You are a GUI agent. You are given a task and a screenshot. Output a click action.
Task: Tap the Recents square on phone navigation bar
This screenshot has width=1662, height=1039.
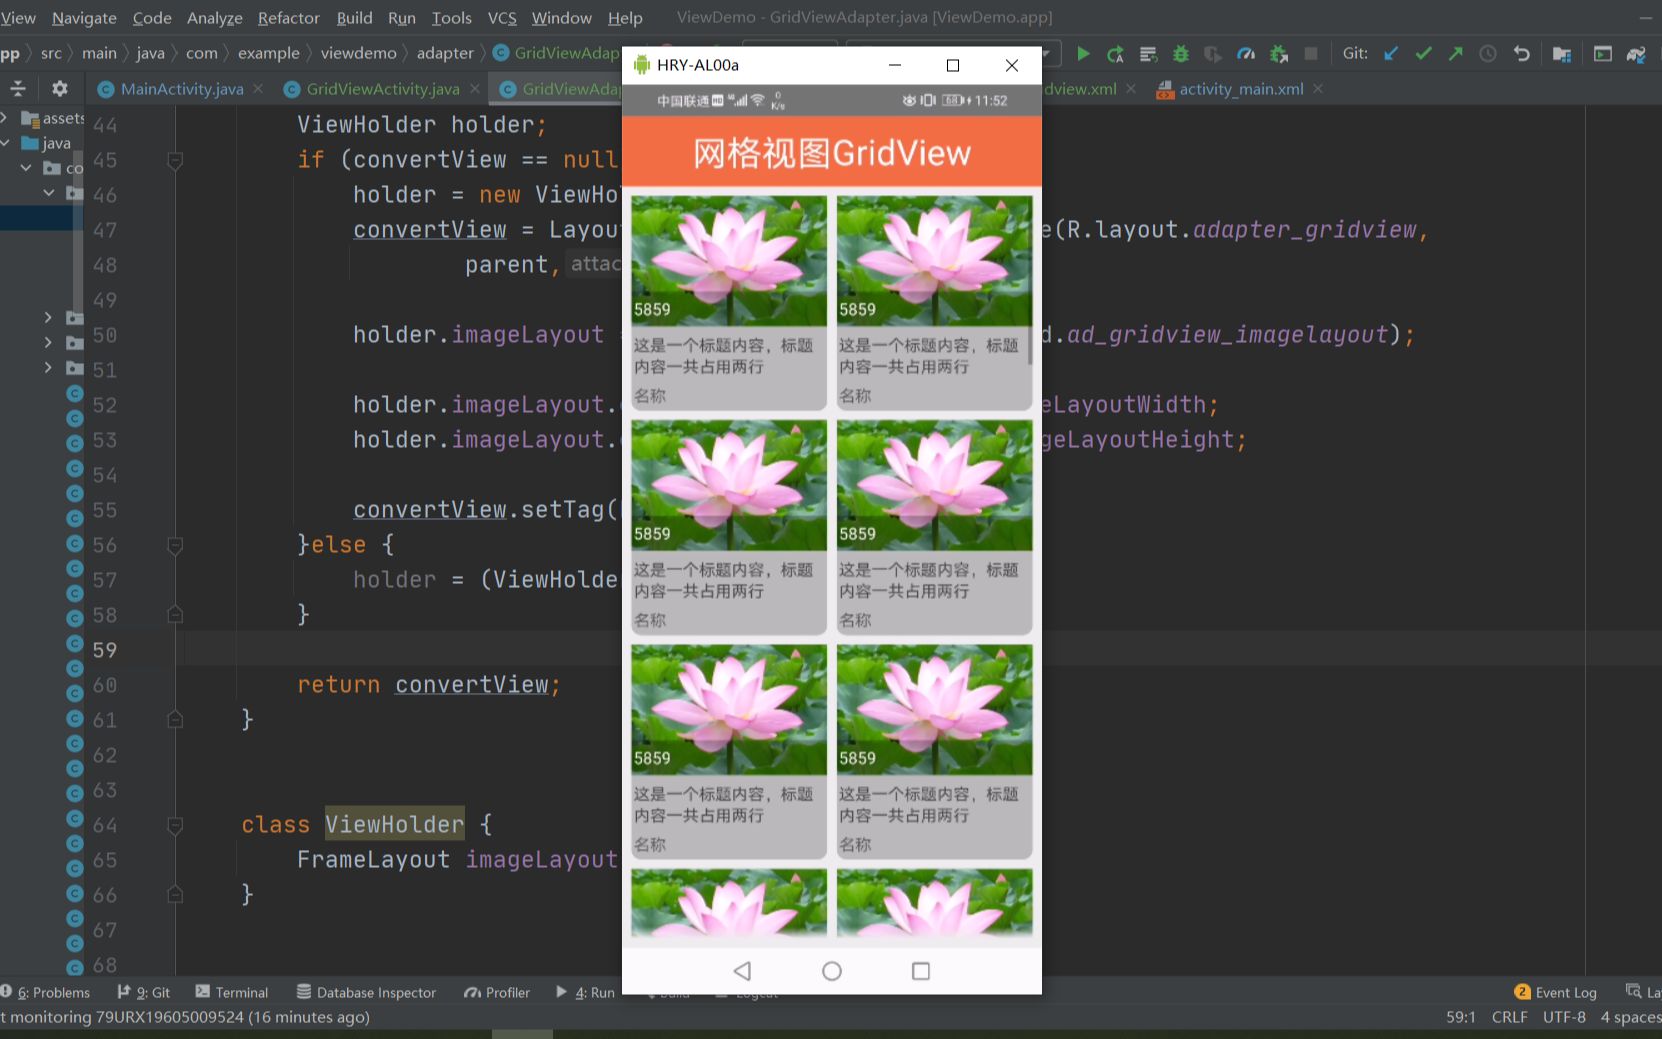(921, 971)
